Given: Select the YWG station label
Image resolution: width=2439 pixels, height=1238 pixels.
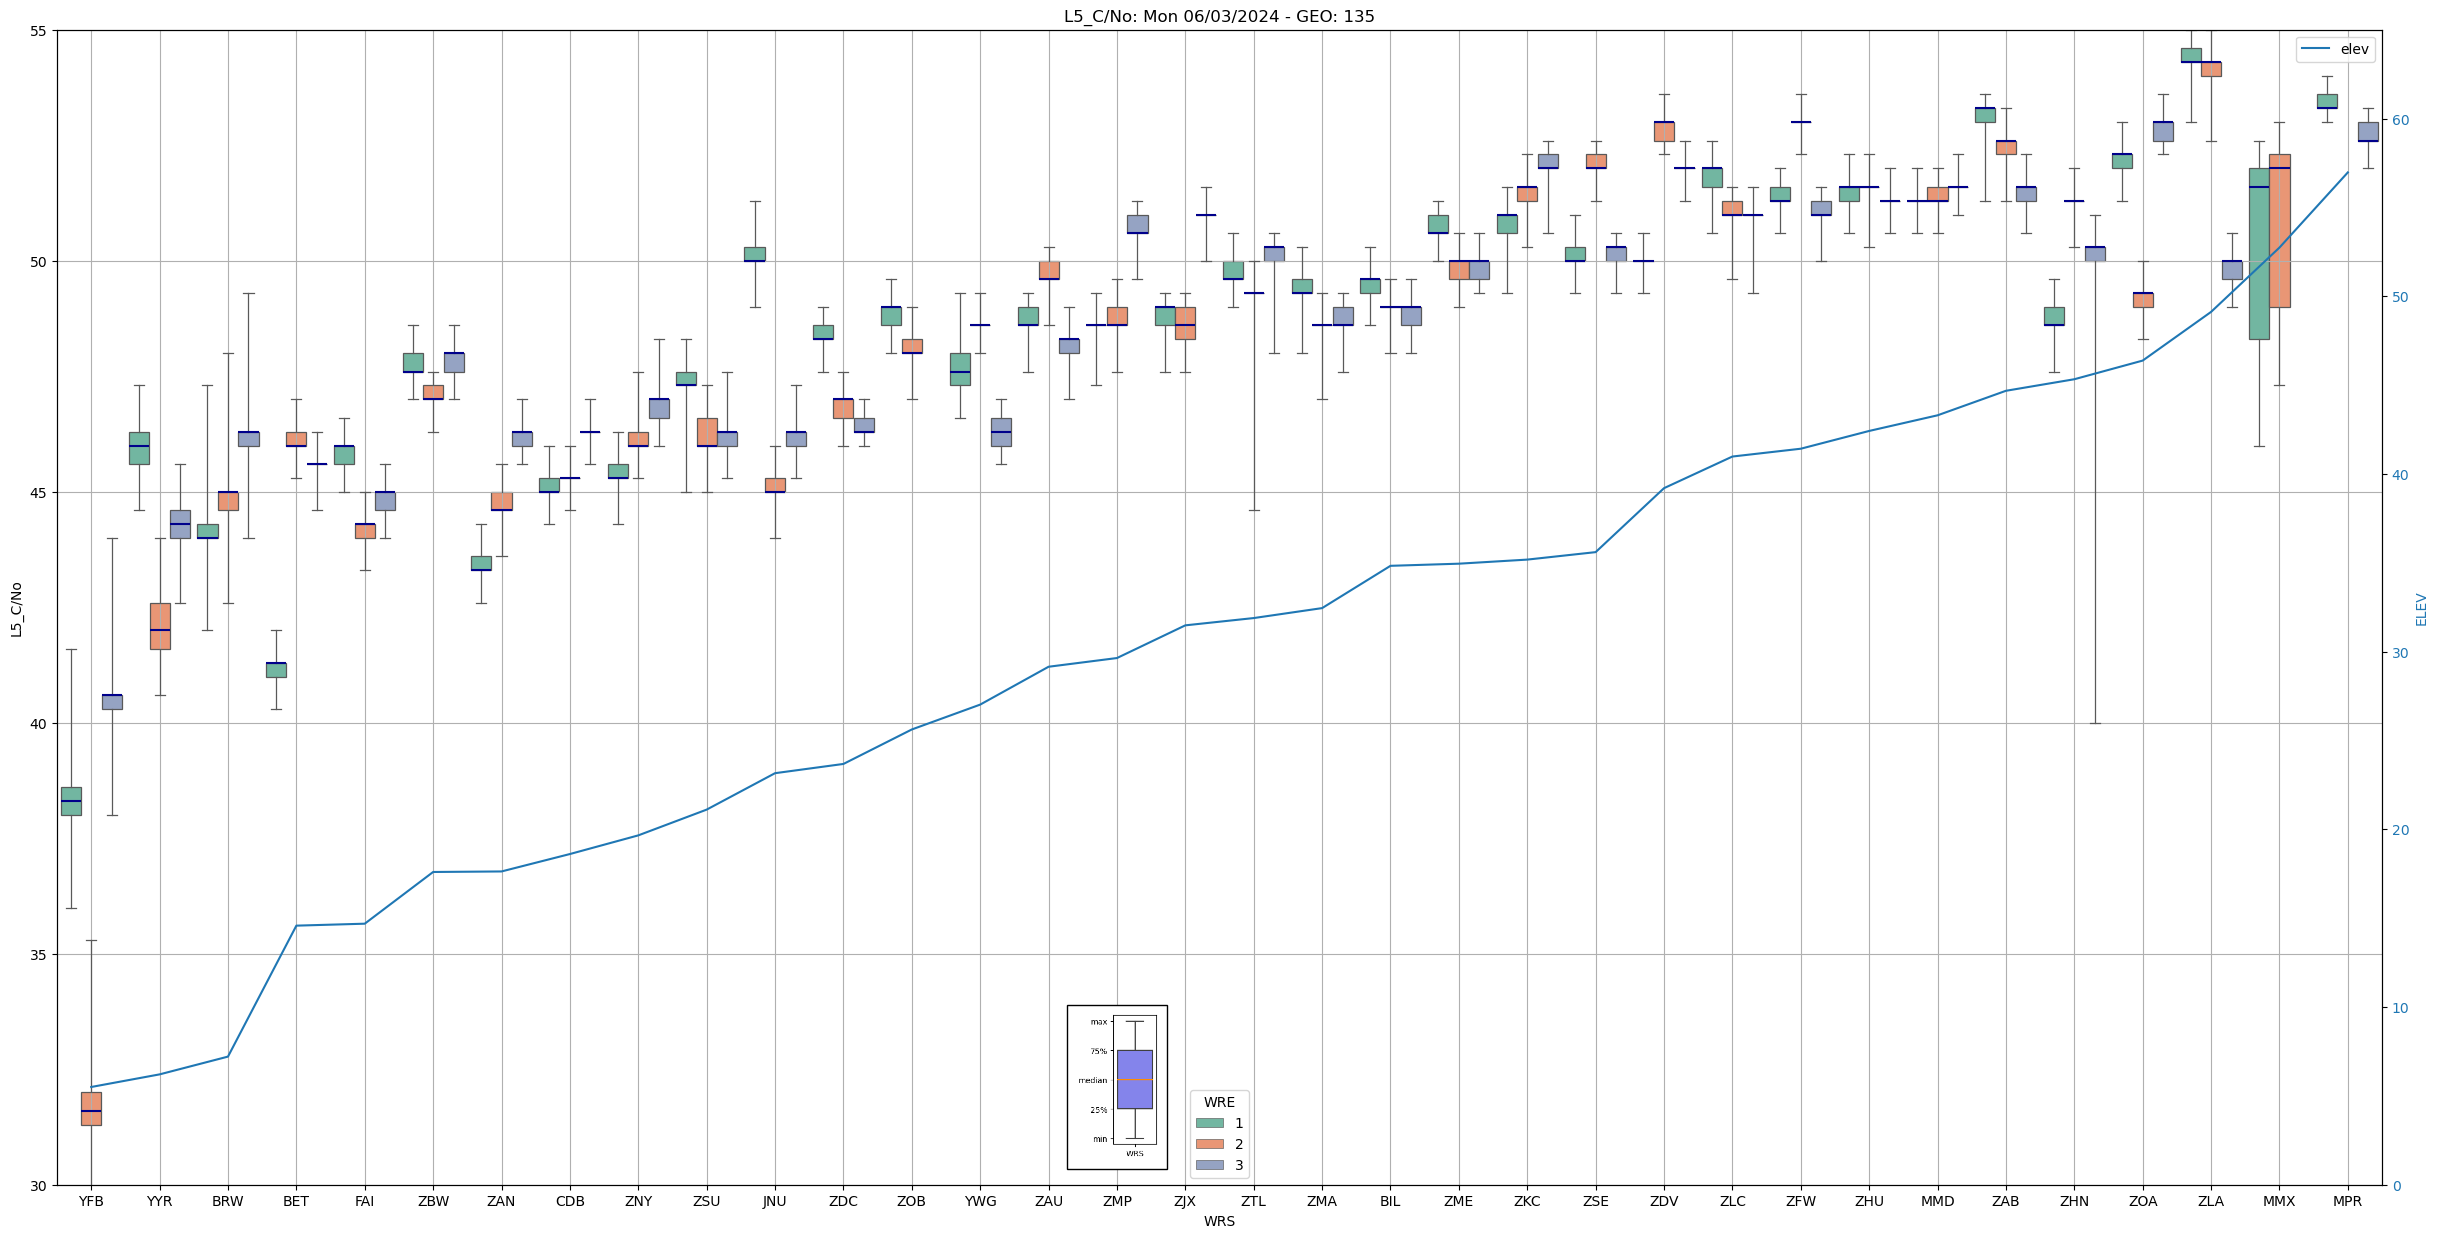Looking at the screenshot, I should click(x=980, y=1201).
